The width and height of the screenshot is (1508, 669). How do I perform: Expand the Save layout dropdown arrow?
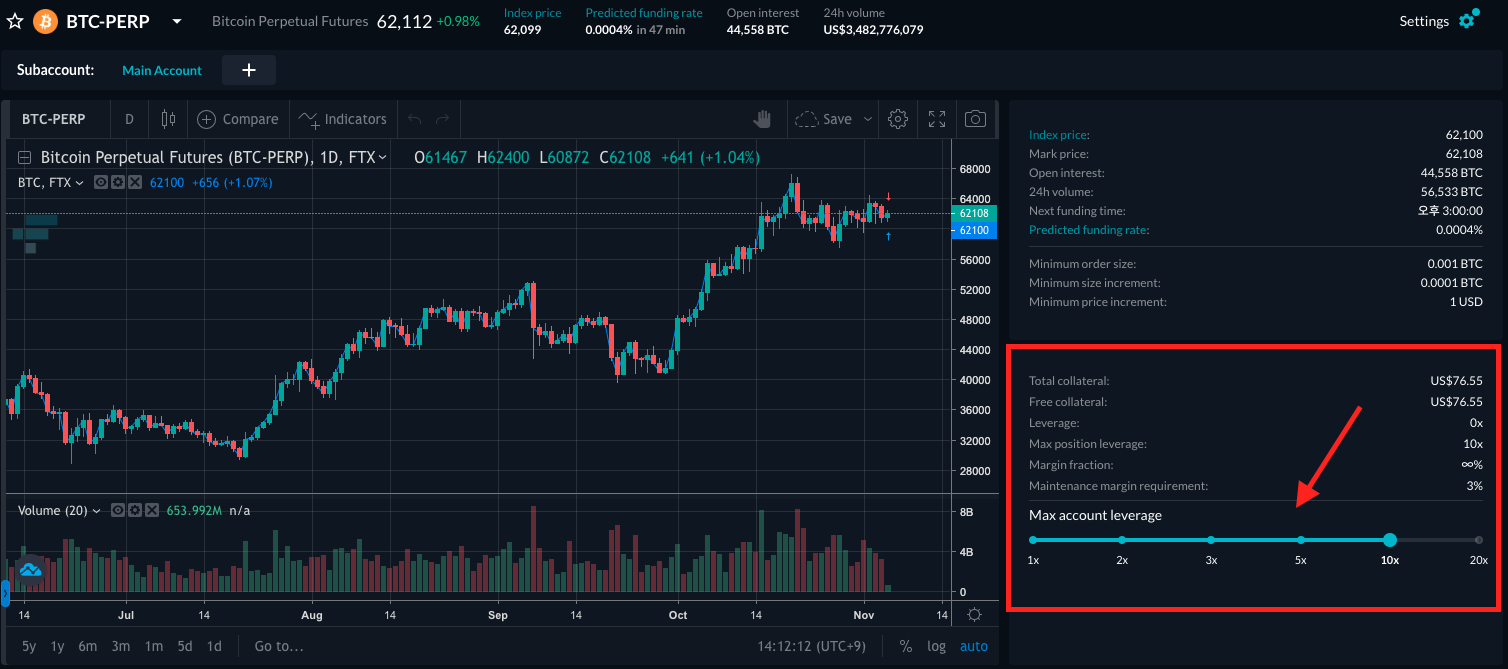868,119
